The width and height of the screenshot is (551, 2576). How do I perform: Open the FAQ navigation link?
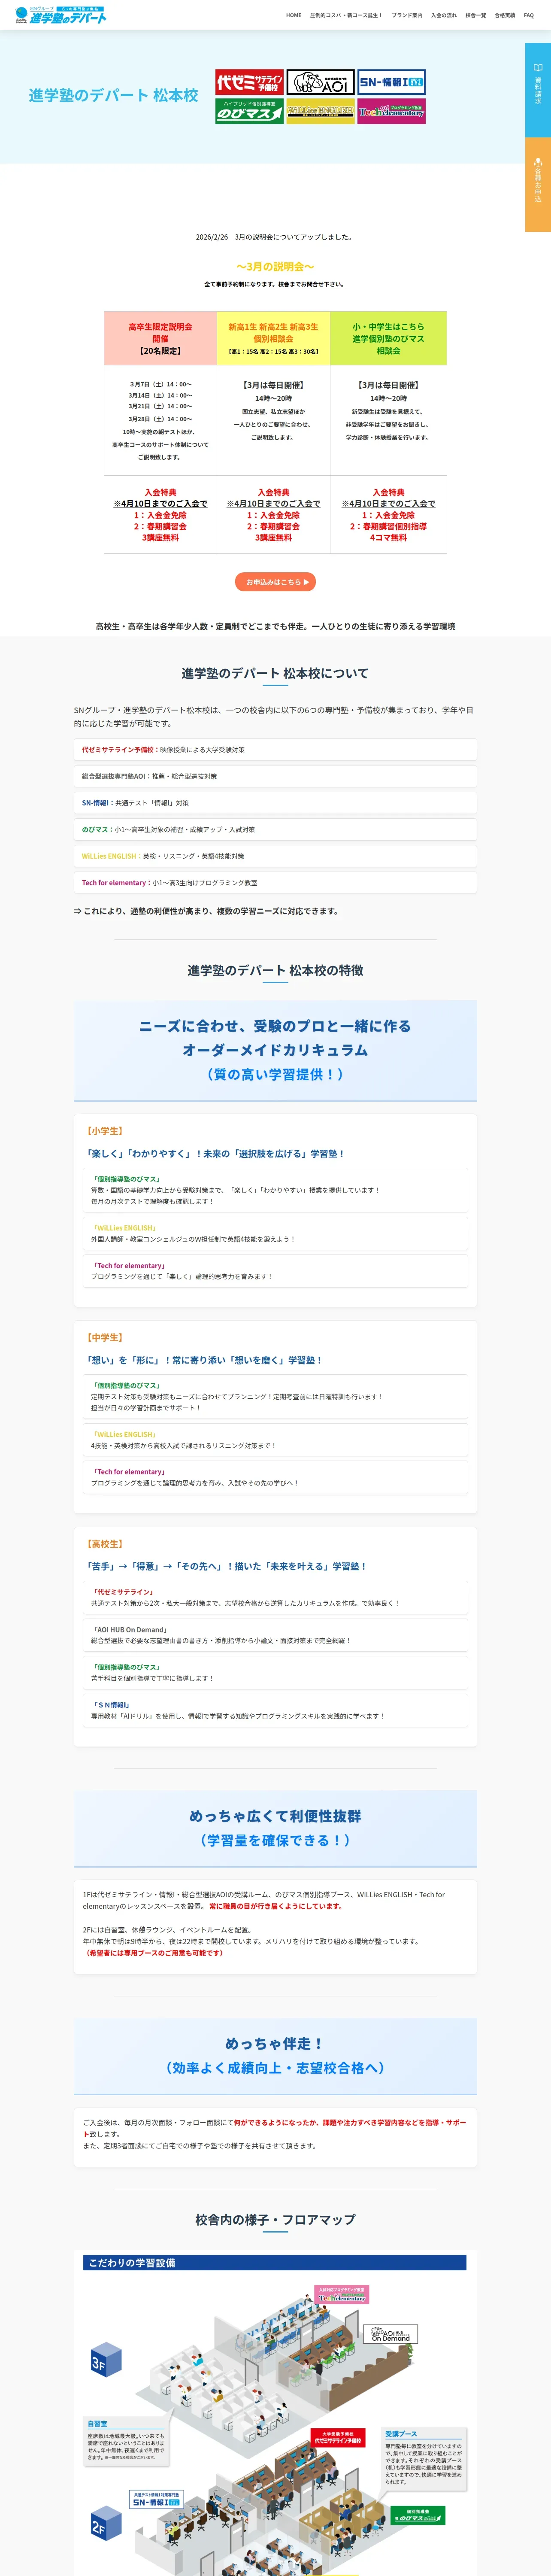(529, 16)
